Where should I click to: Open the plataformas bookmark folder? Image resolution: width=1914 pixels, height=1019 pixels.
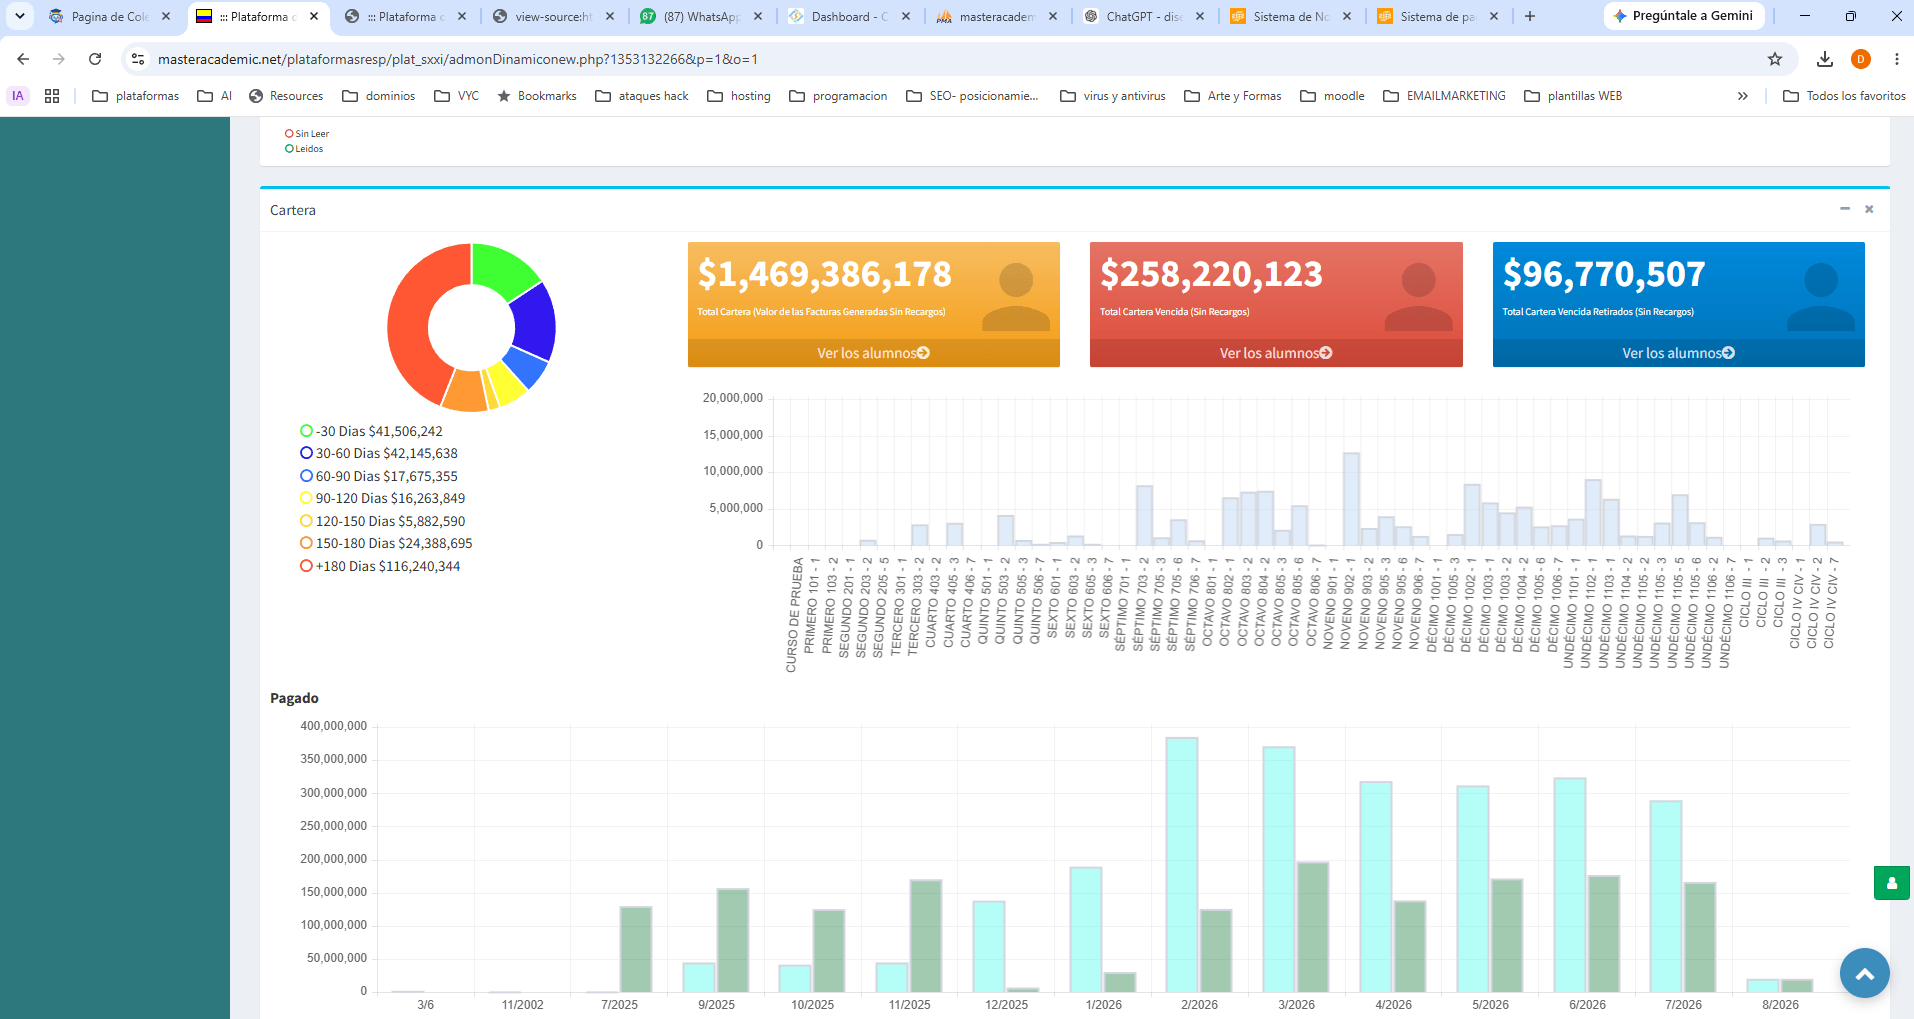pyautogui.click(x=136, y=96)
